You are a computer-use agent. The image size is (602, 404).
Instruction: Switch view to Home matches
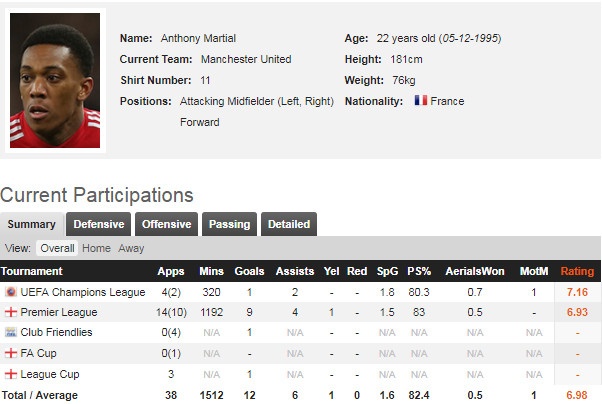[x=97, y=248]
